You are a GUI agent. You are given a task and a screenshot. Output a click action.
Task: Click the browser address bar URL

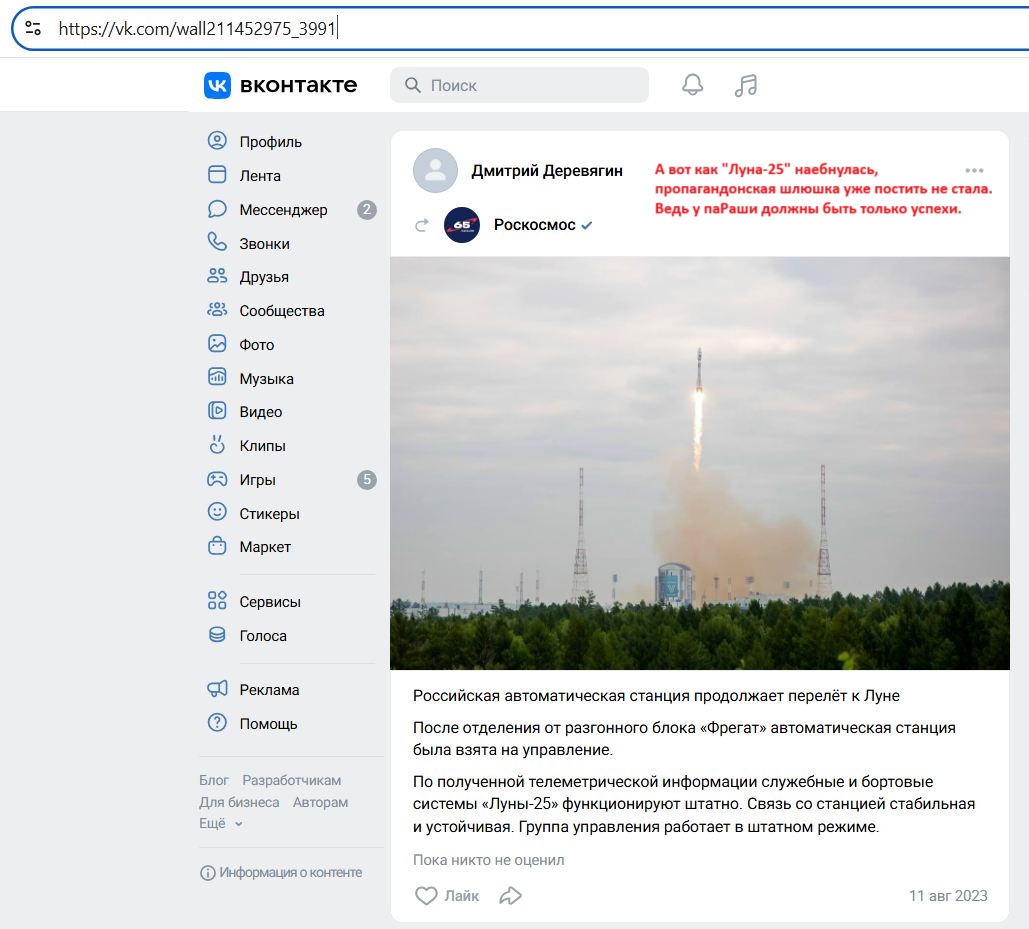coord(197,28)
